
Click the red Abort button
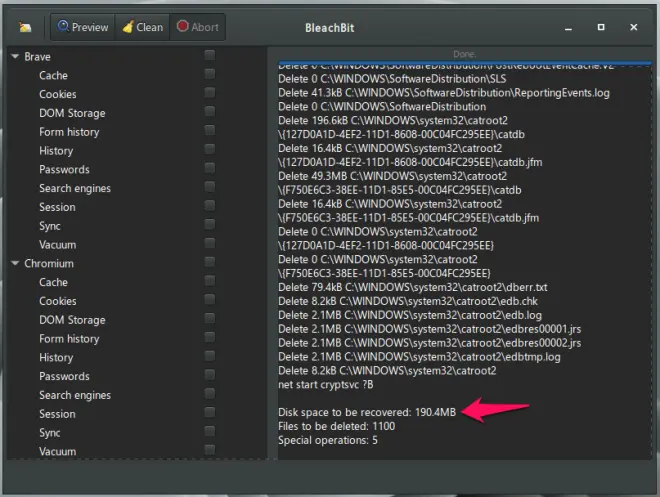pyautogui.click(x=197, y=27)
